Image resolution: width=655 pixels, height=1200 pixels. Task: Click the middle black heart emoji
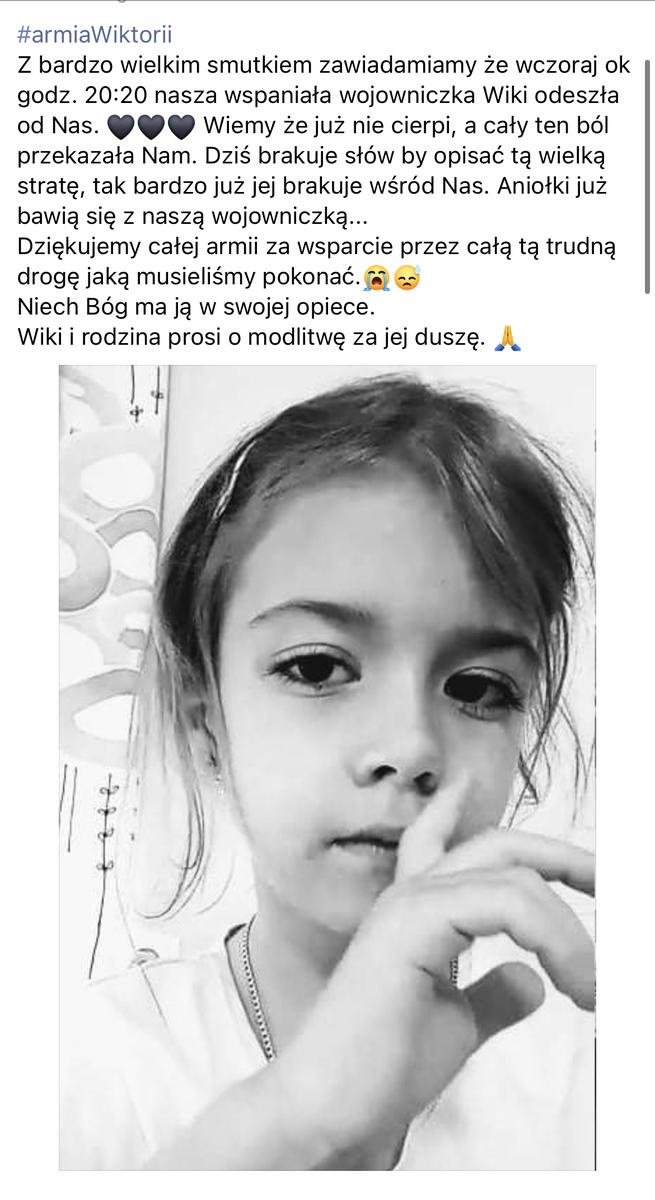point(150,127)
